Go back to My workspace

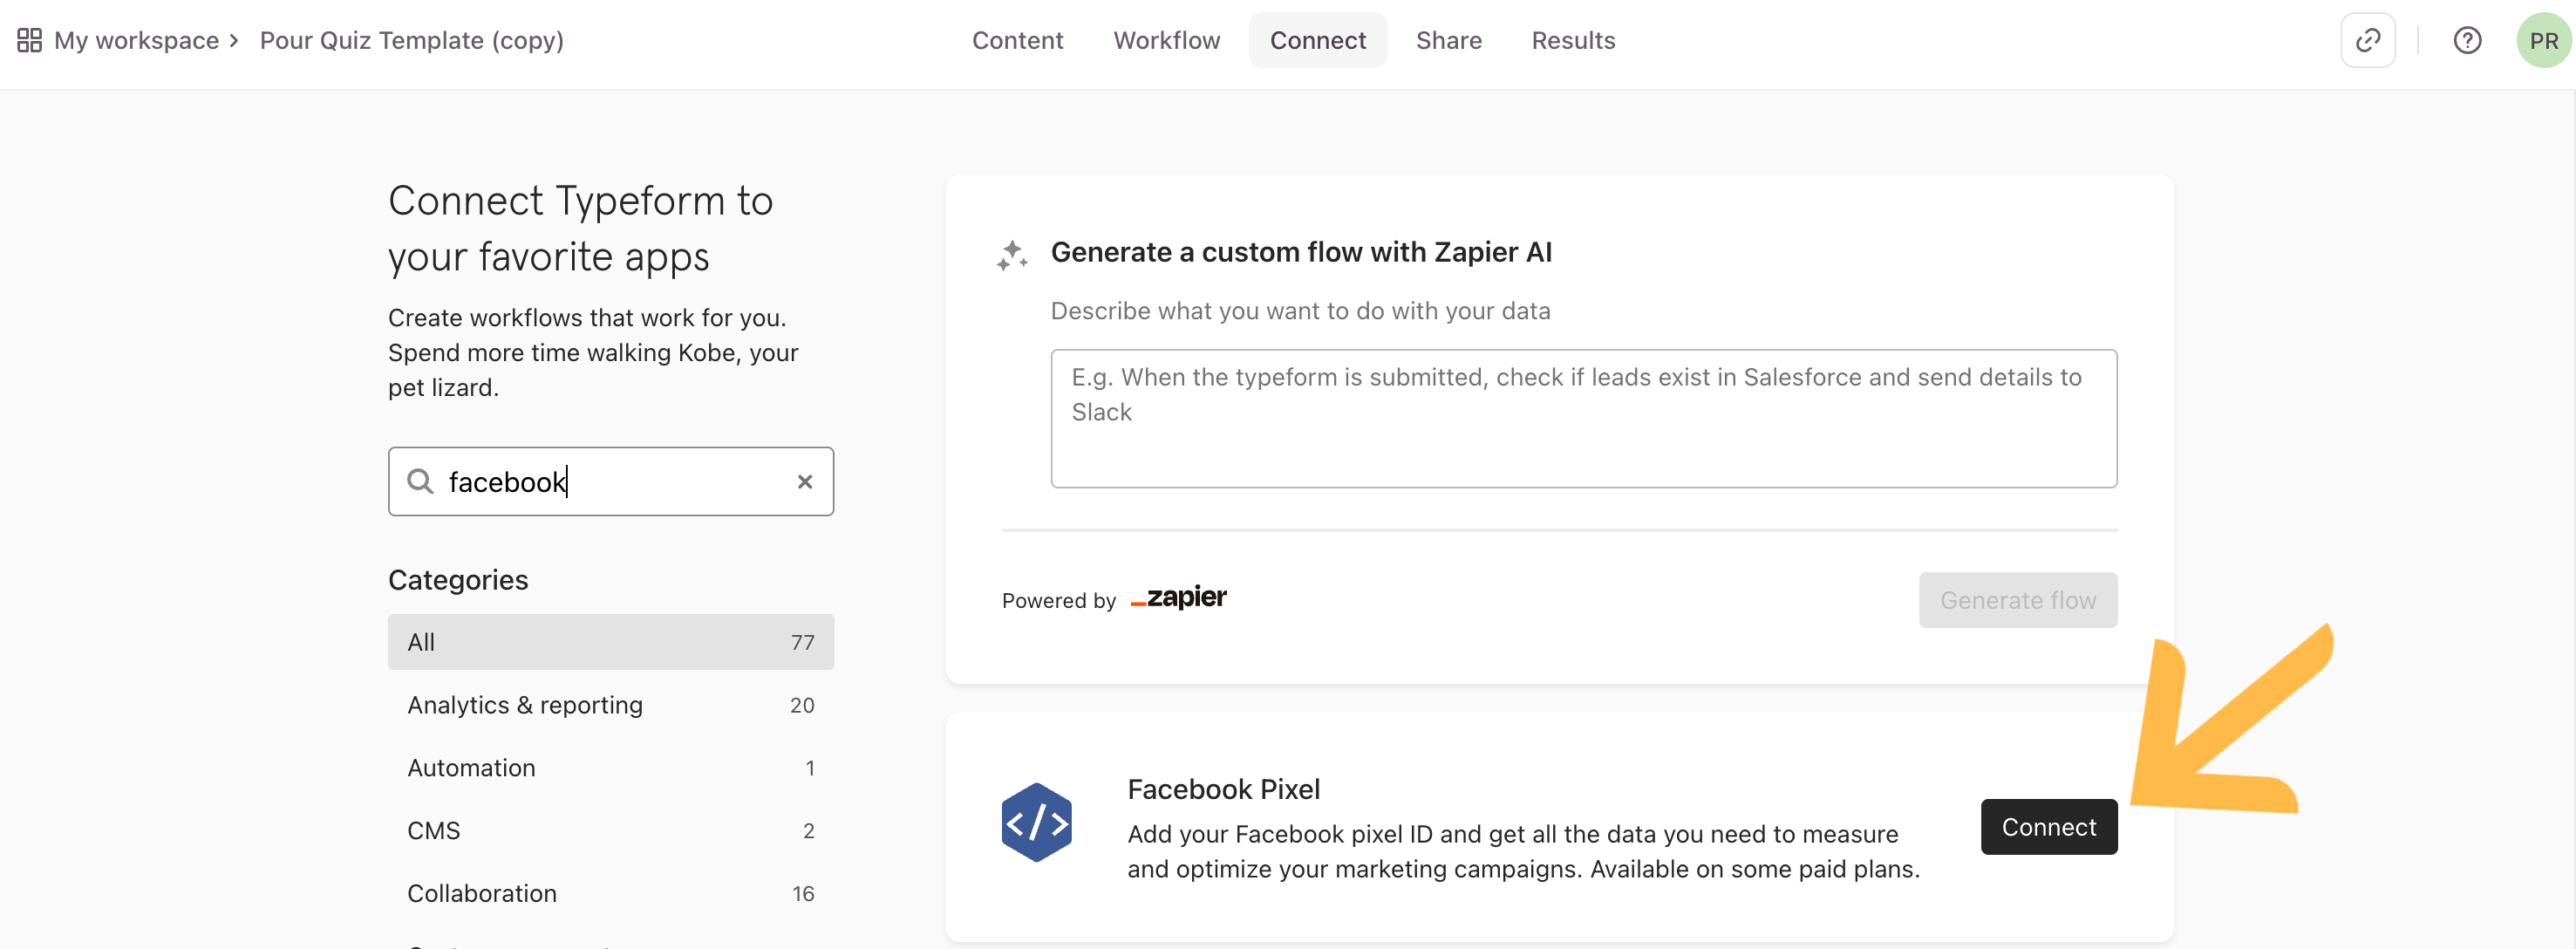(136, 40)
